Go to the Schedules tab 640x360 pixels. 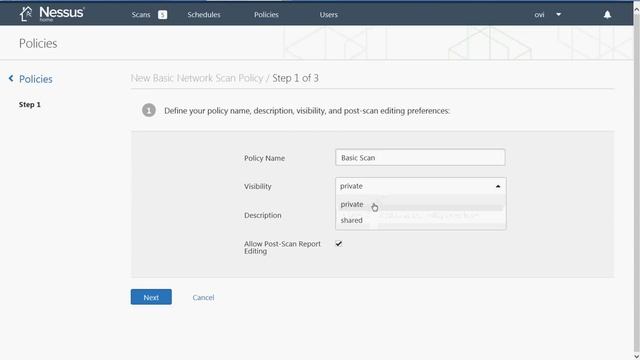[204, 15]
